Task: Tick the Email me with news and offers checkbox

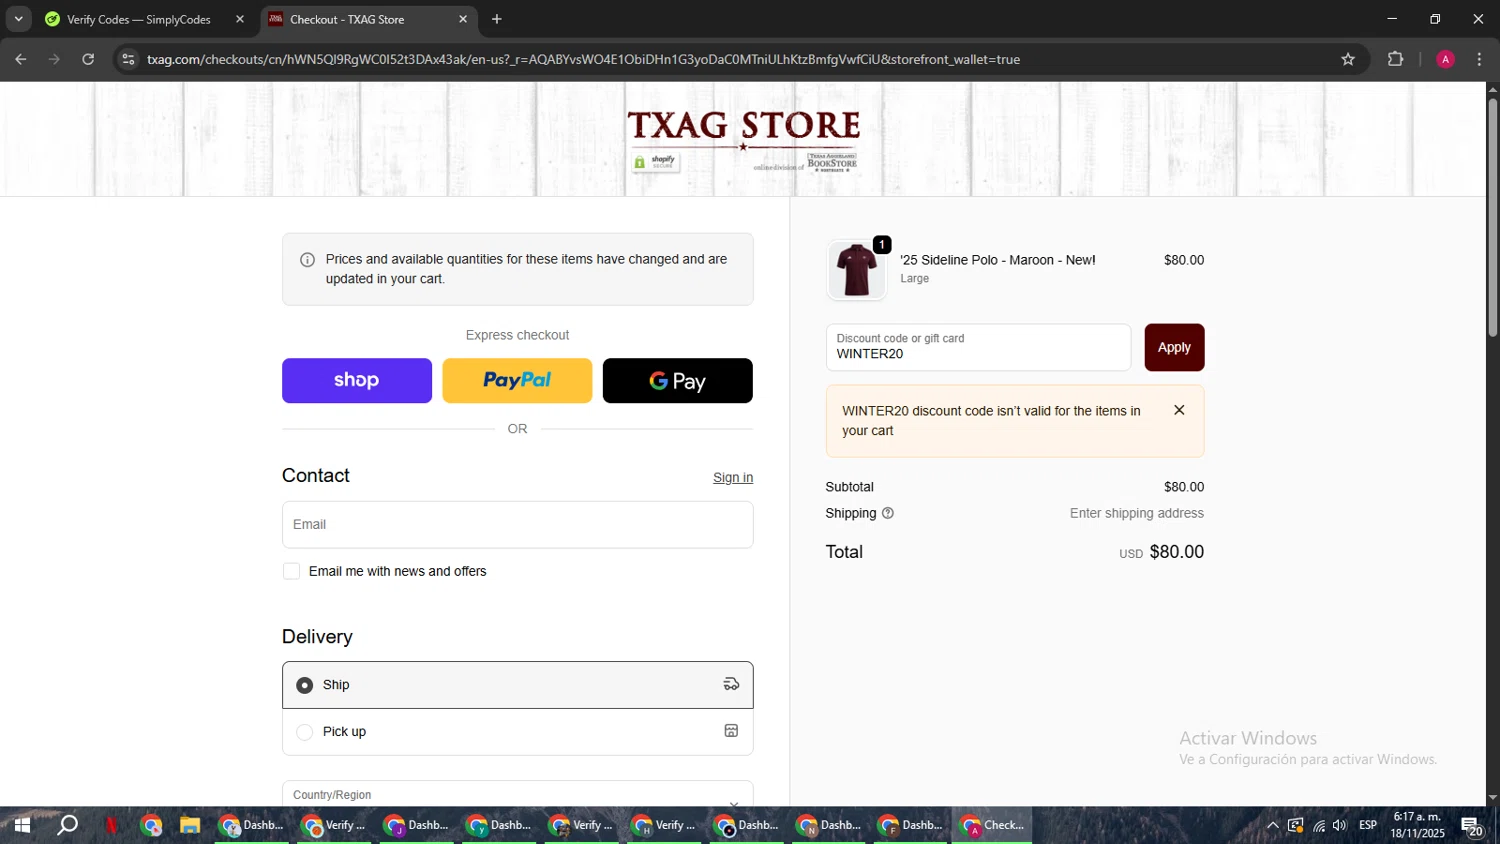Action: pyautogui.click(x=291, y=571)
